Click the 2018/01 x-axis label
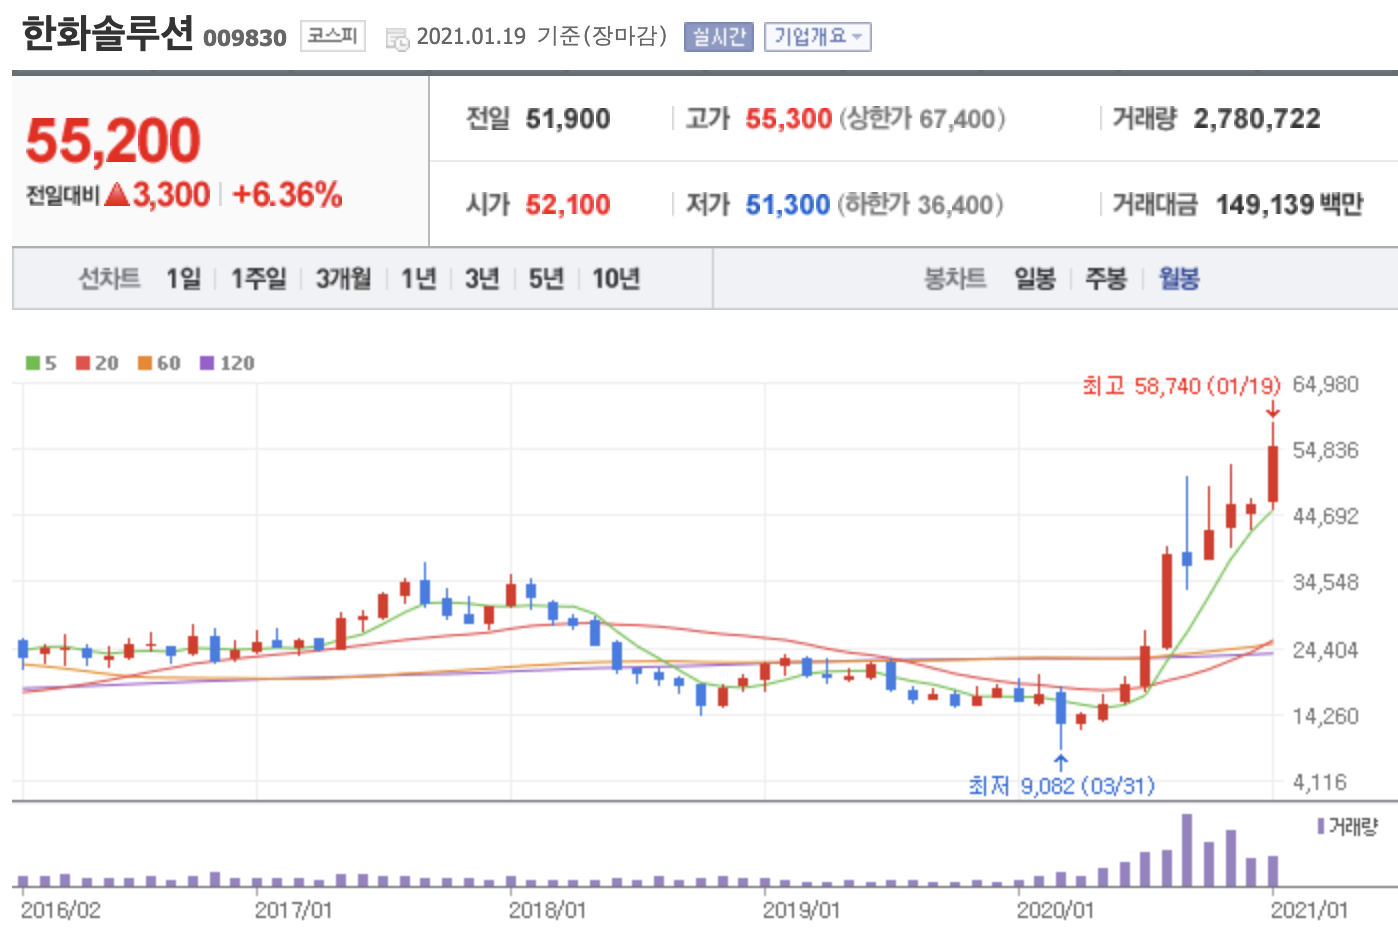 [x=547, y=910]
